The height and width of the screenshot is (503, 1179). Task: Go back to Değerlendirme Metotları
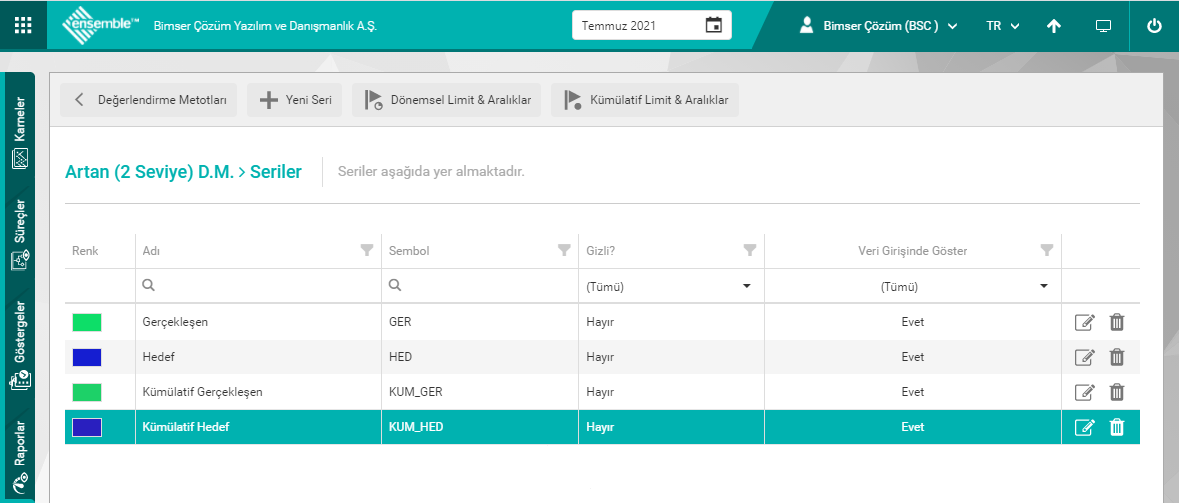point(149,100)
